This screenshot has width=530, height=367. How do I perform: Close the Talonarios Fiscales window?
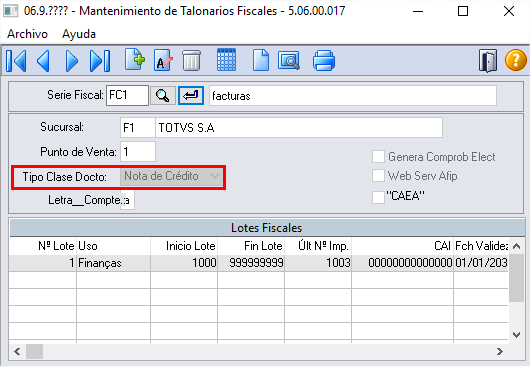pyautogui.click(x=509, y=11)
